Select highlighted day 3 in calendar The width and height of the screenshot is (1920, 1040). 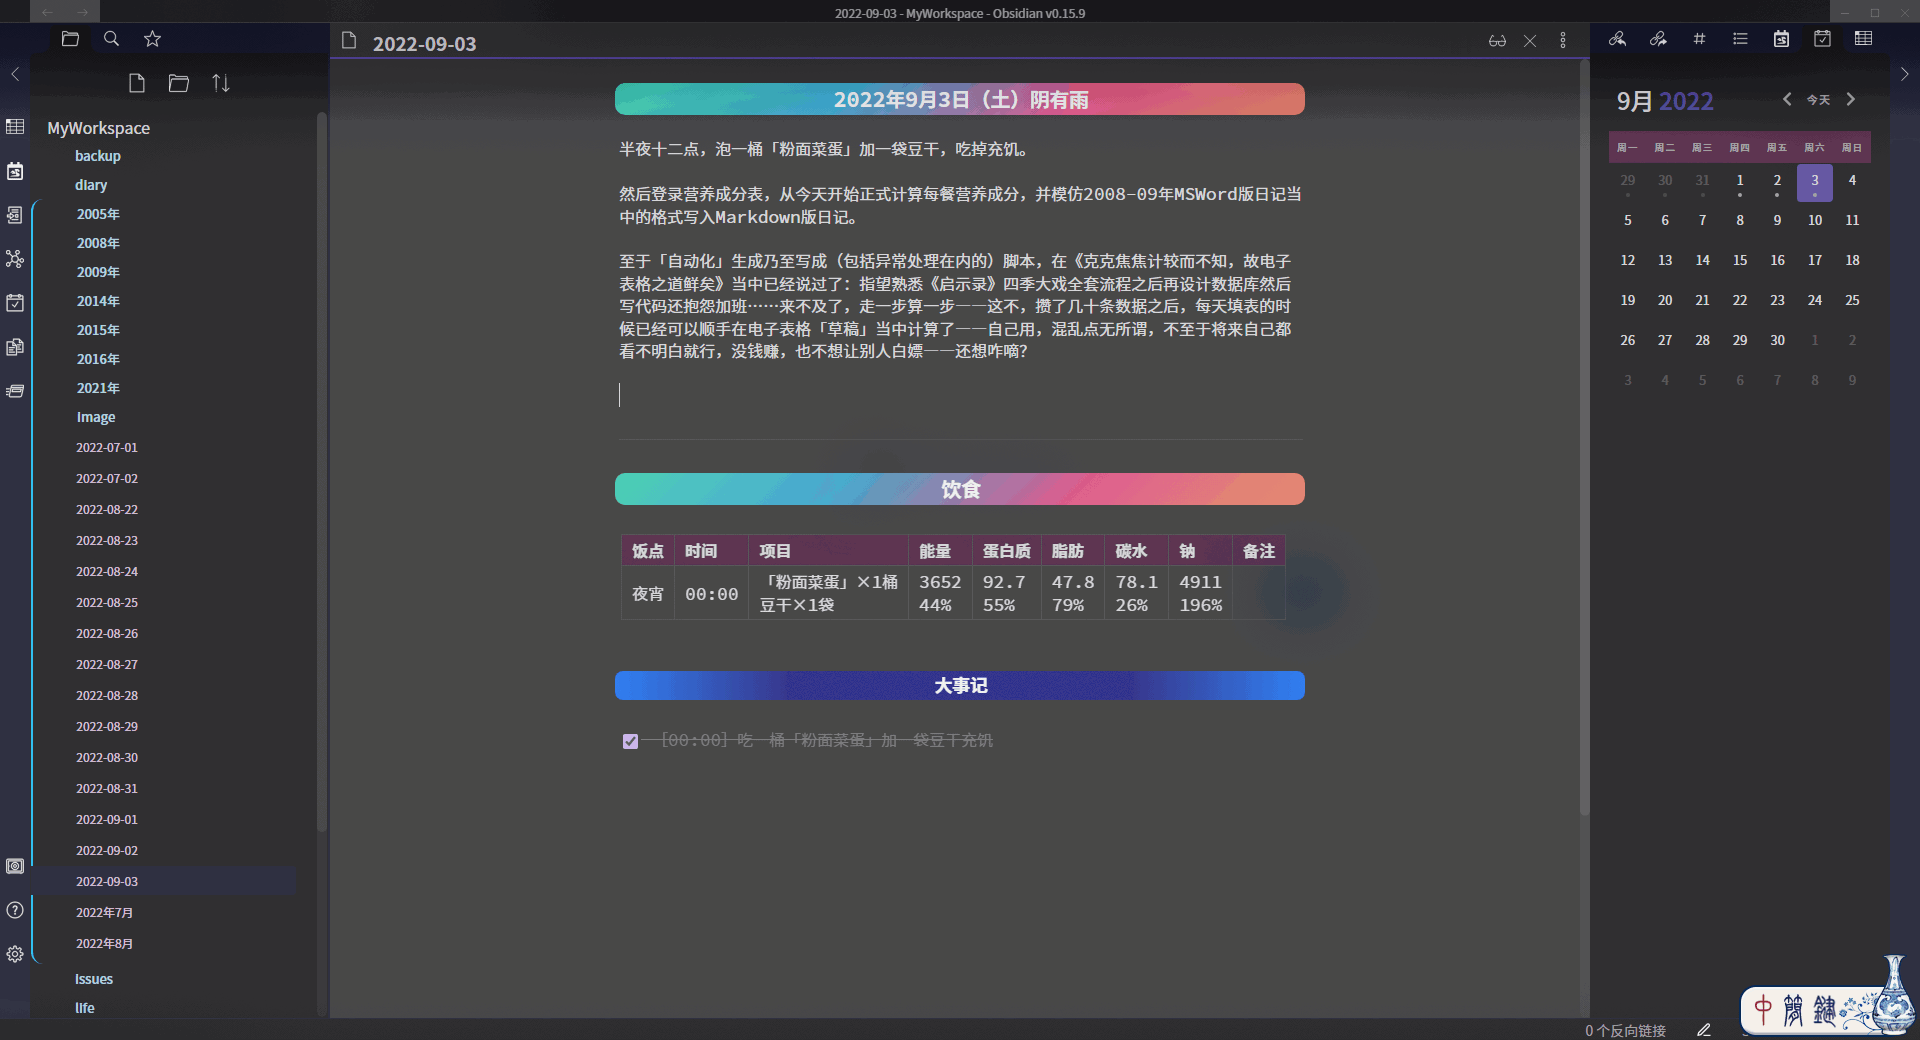pyautogui.click(x=1815, y=182)
